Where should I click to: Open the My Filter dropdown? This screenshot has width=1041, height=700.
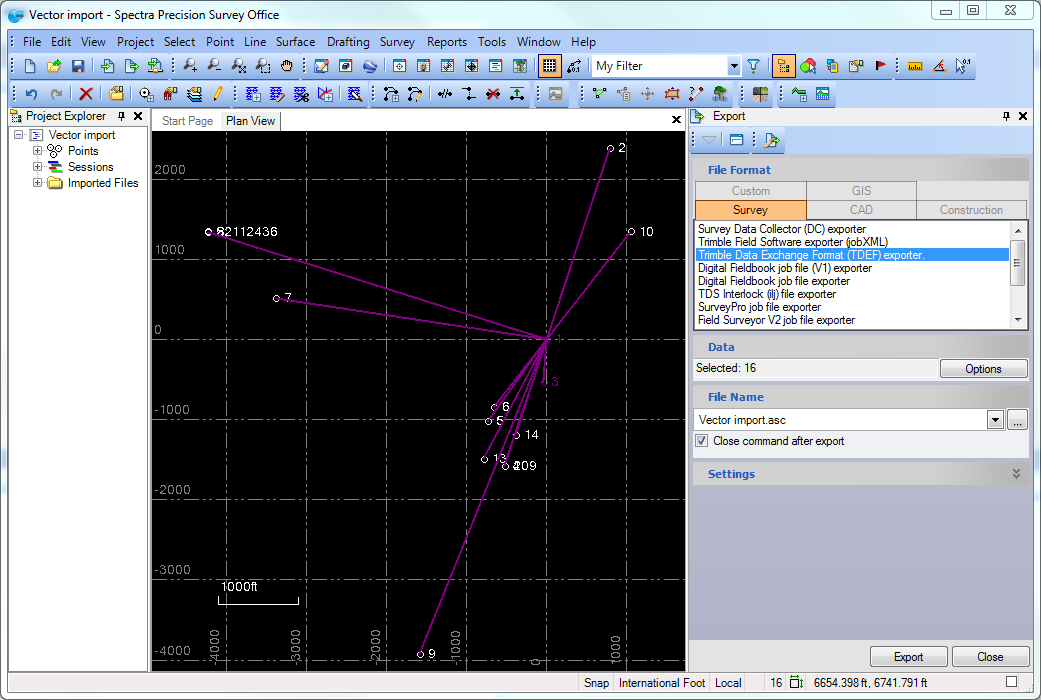[734, 67]
